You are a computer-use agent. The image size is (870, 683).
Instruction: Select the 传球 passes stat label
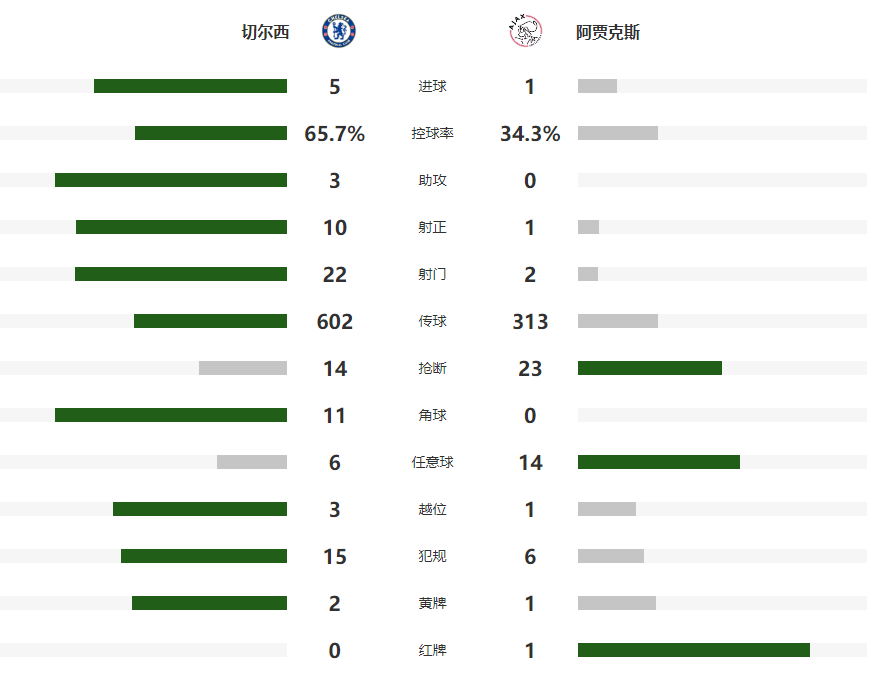pos(432,321)
